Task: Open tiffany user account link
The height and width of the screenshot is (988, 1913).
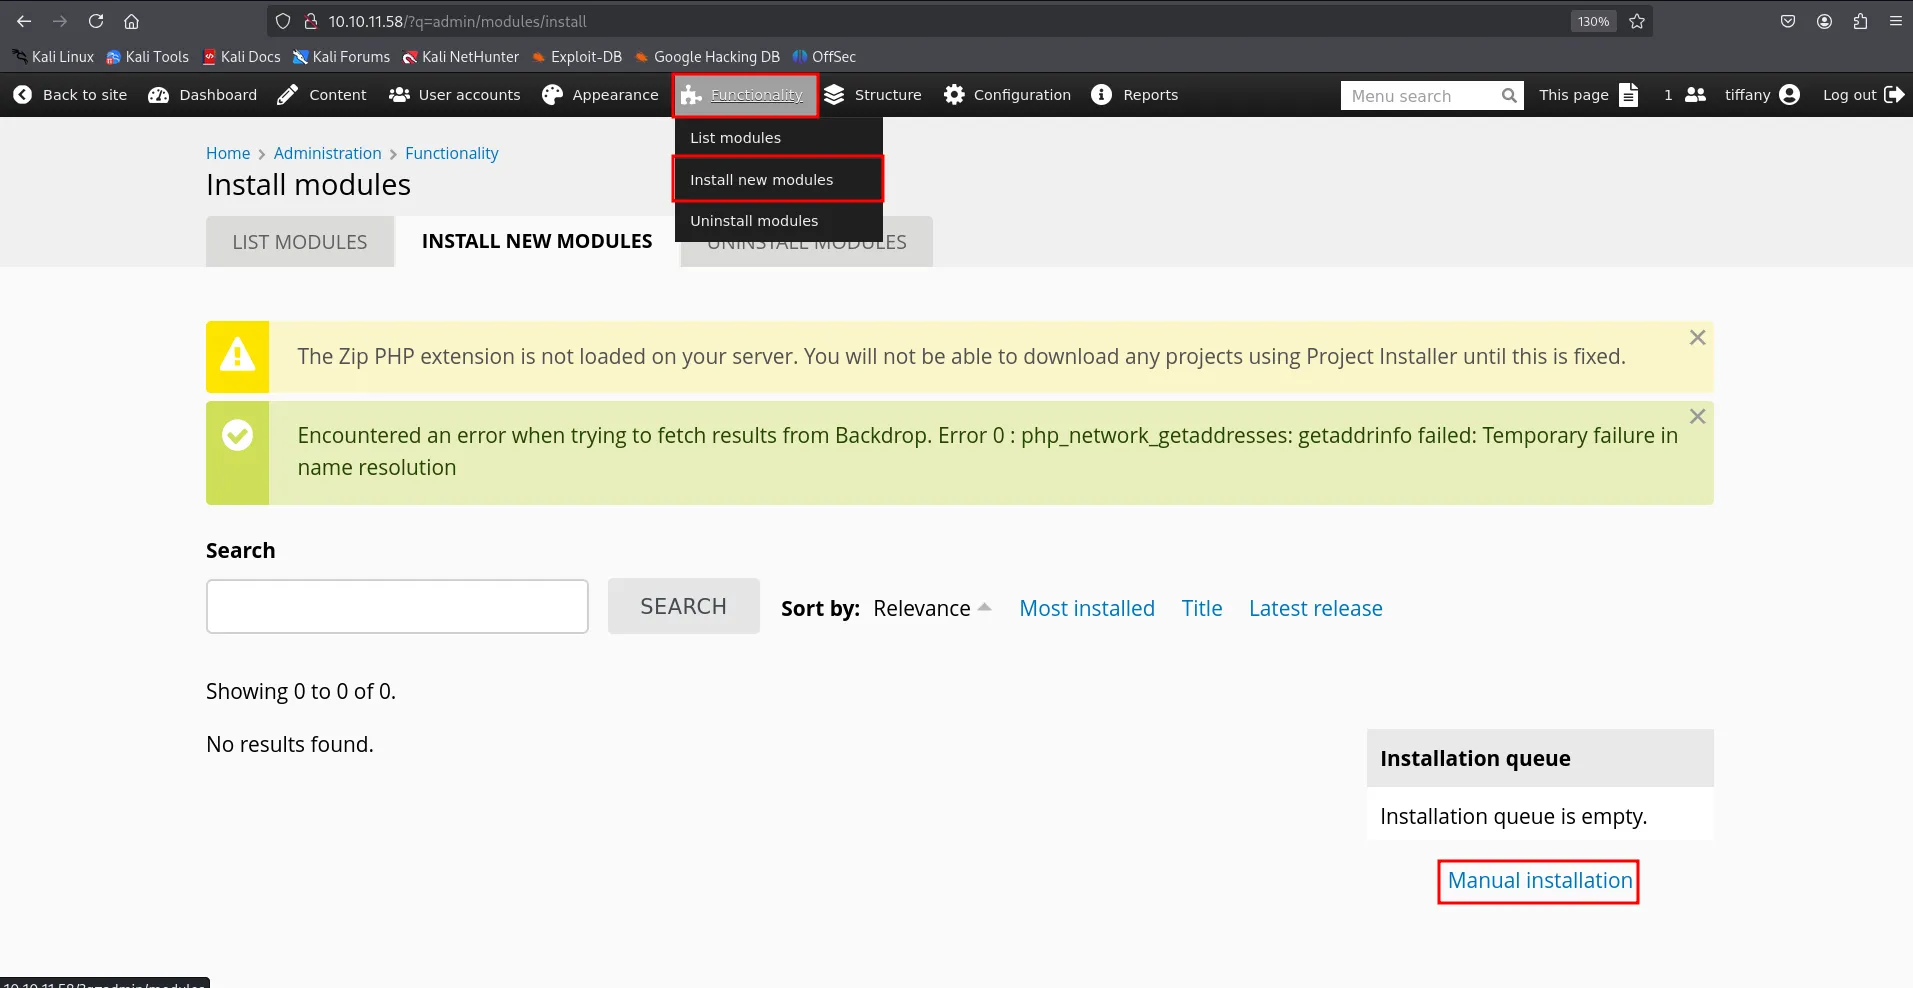Action: pos(1762,95)
